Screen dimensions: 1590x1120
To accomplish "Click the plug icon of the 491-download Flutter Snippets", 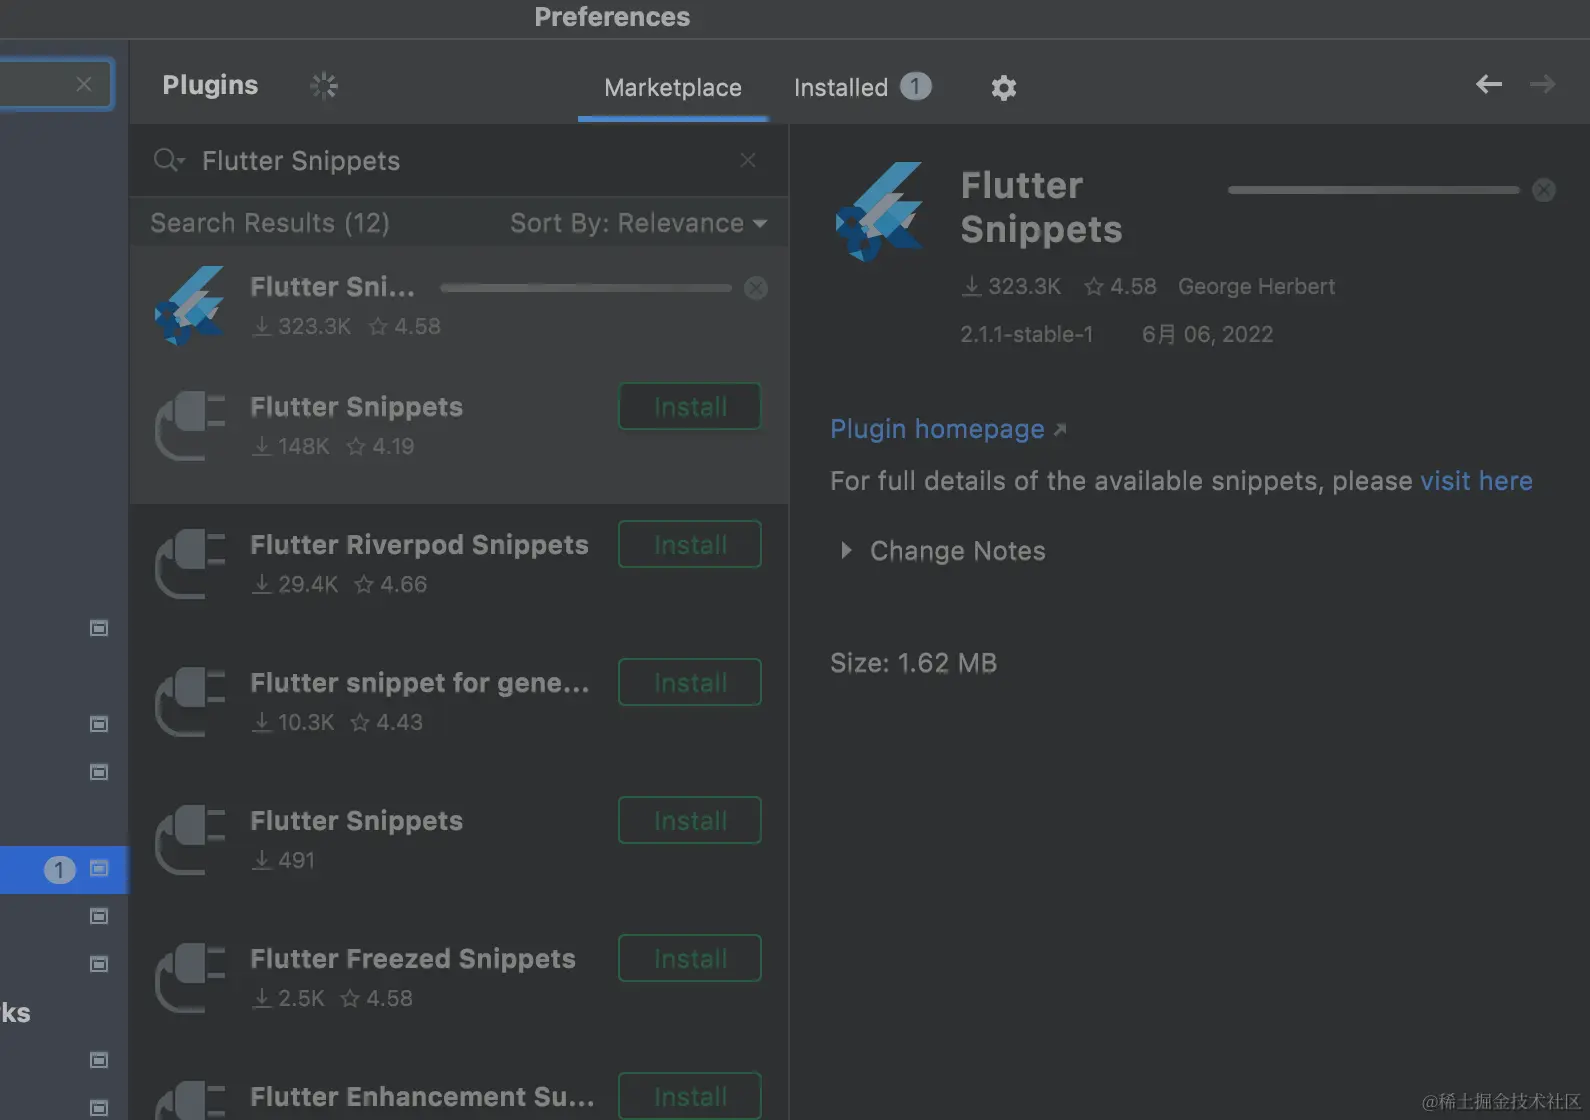I will click(x=190, y=840).
